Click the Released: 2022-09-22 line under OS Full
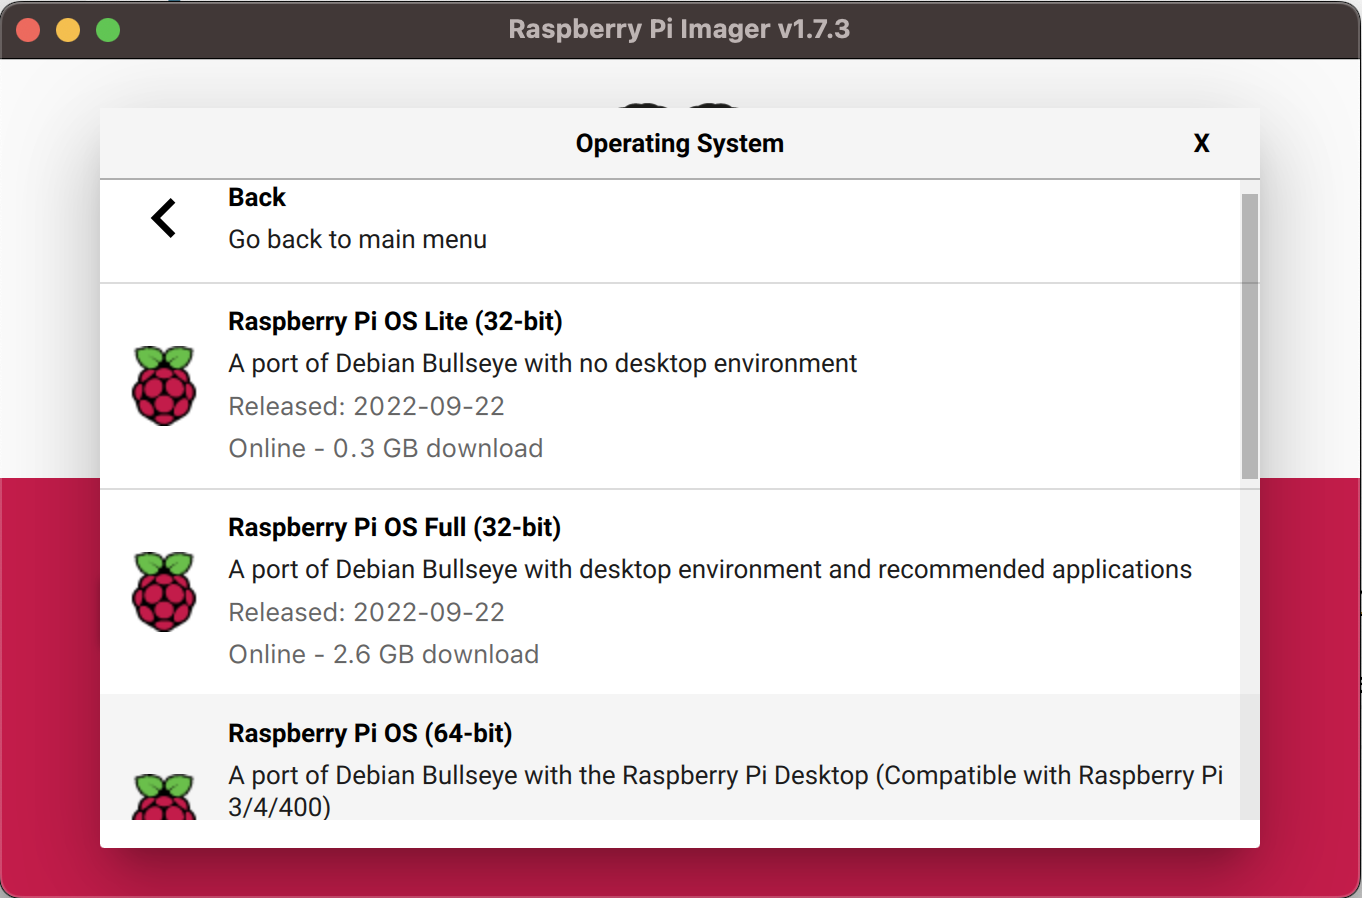1362x898 pixels. point(366,612)
